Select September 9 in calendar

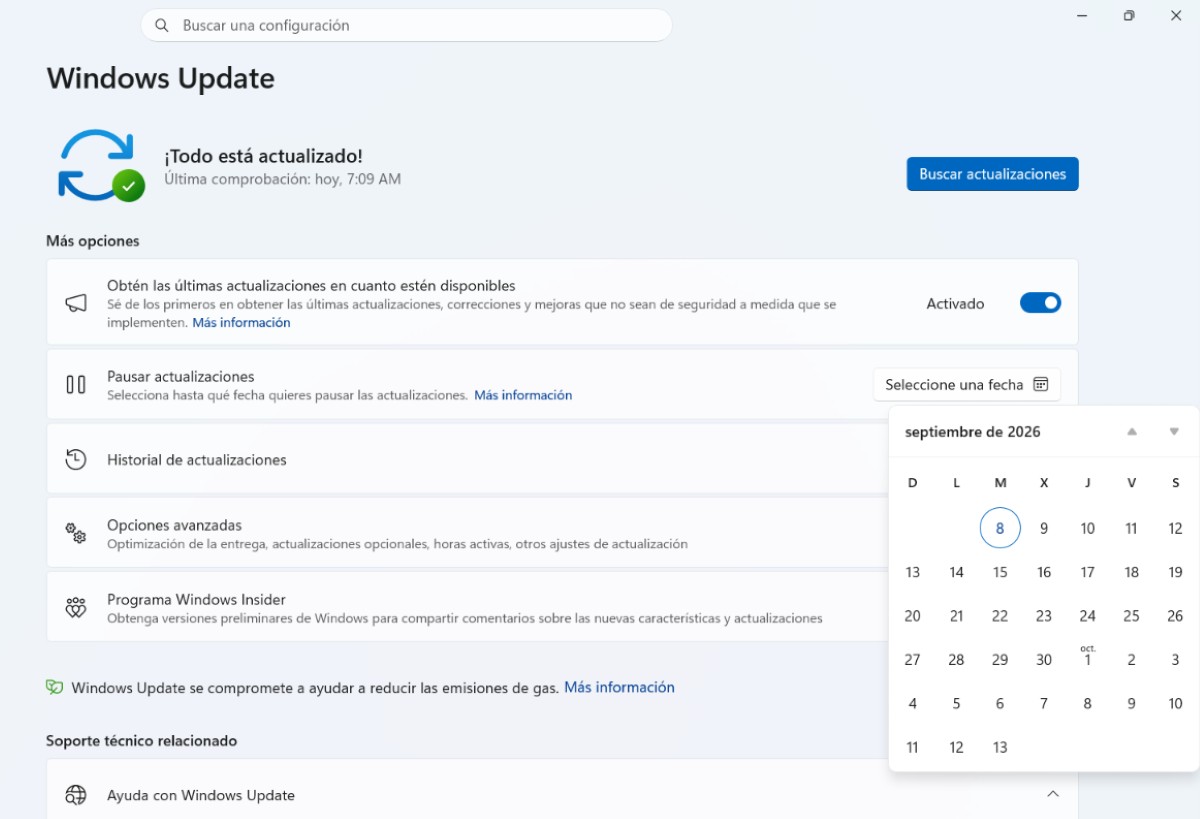[x=1044, y=528]
